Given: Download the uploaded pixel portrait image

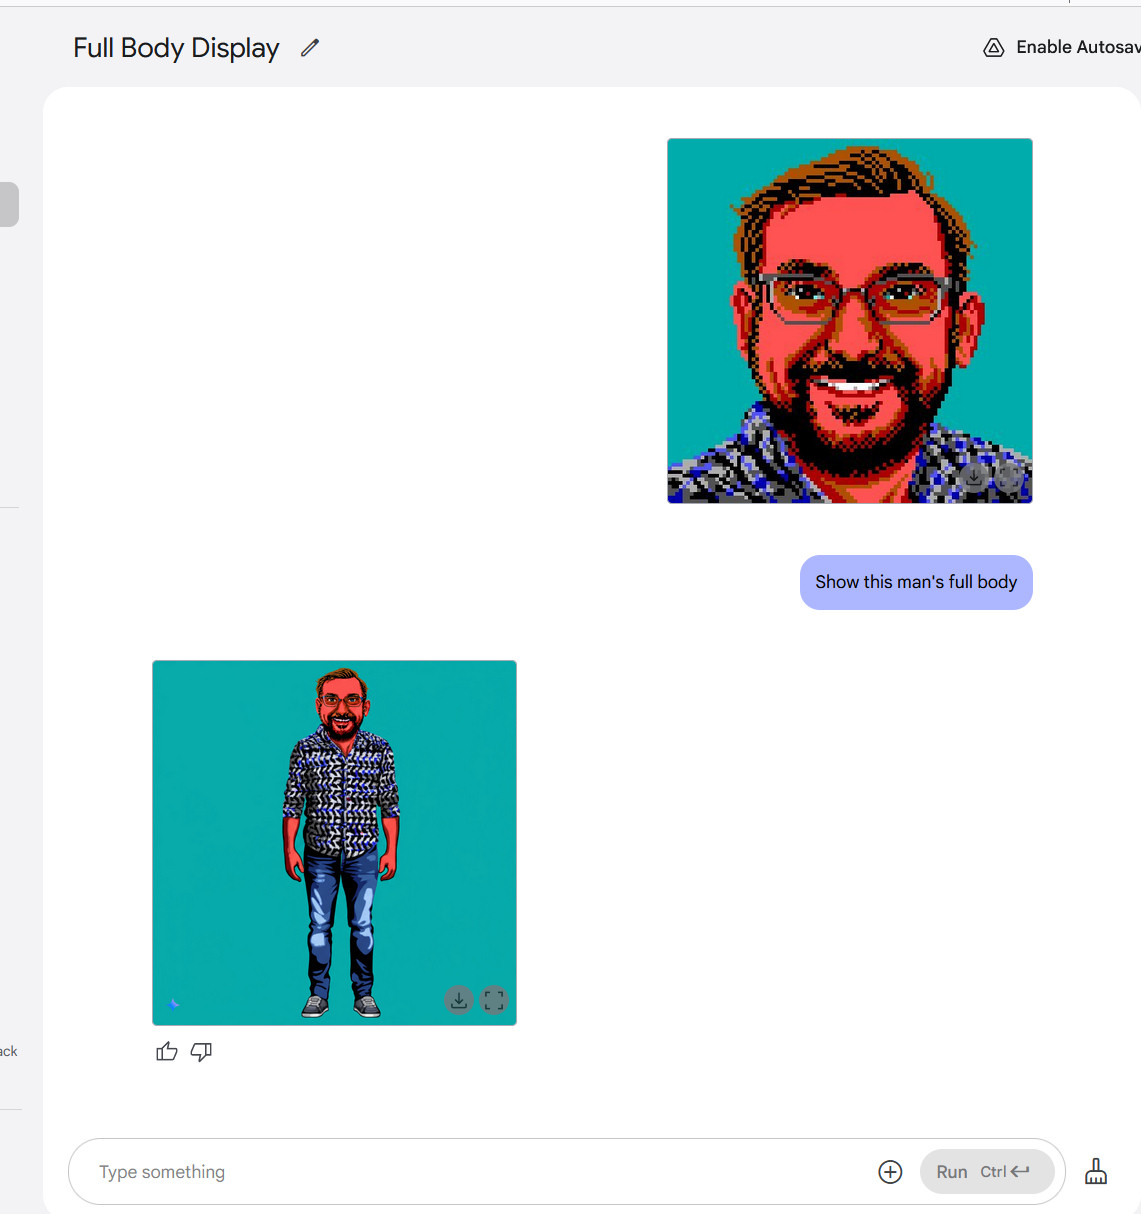Looking at the screenshot, I should [974, 478].
